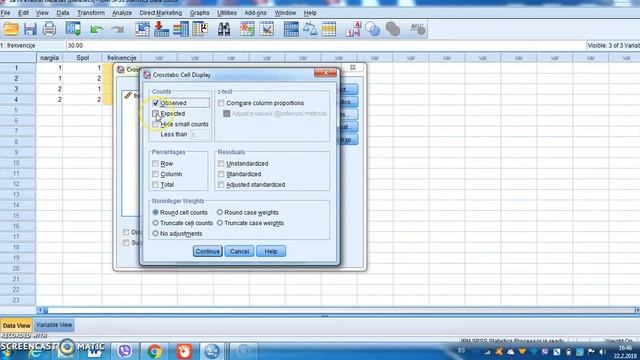The image size is (640, 360).
Task: Open the Edit menu
Action: coord(23,13)
